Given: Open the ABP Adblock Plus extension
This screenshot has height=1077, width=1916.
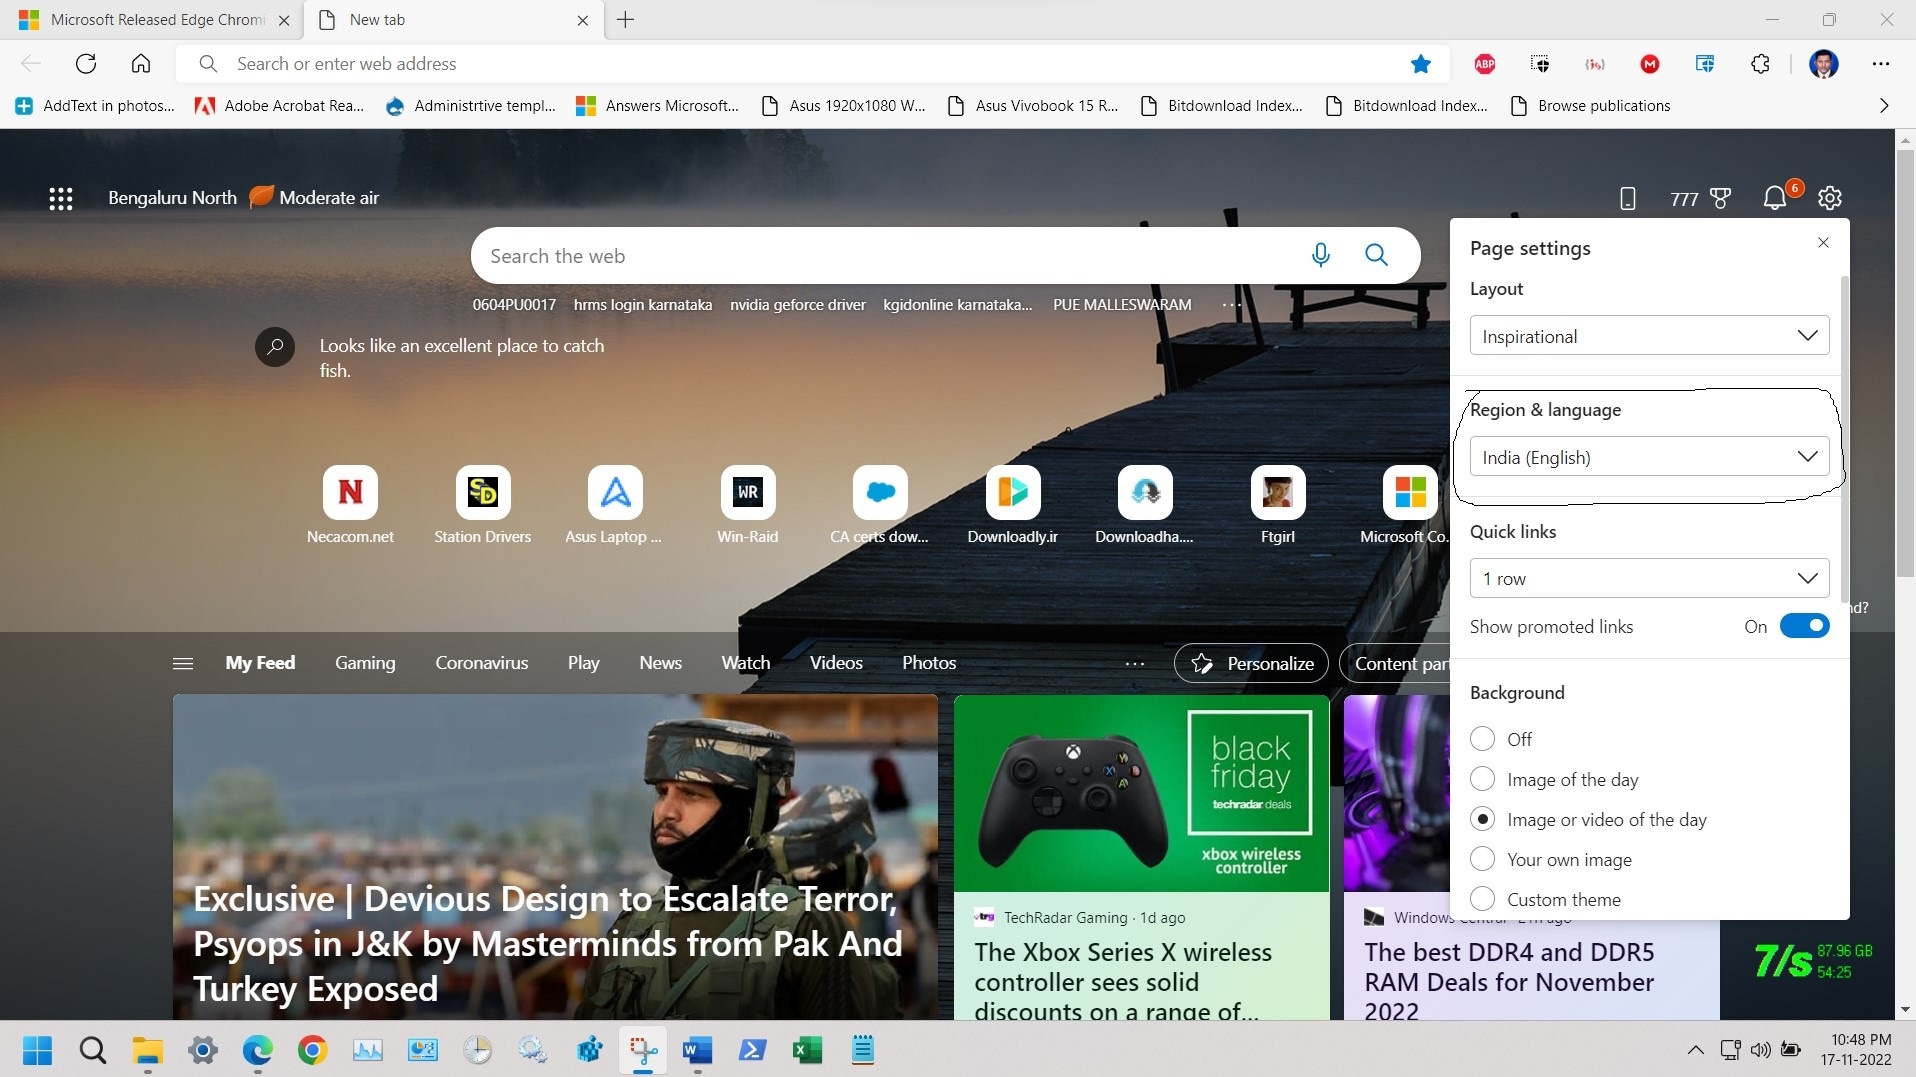Looking at the screenshot, I should pos(1485,64).
